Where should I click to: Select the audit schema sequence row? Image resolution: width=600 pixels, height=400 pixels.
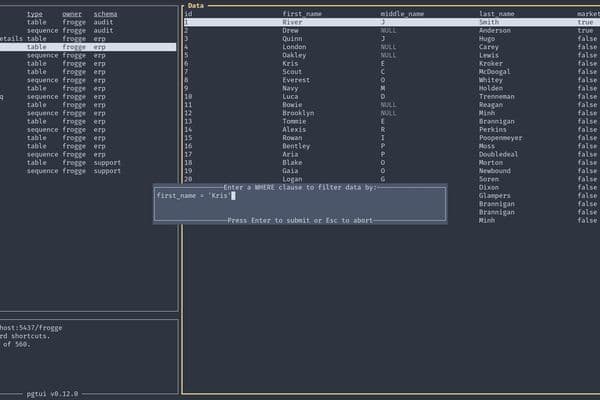[88, 31]
